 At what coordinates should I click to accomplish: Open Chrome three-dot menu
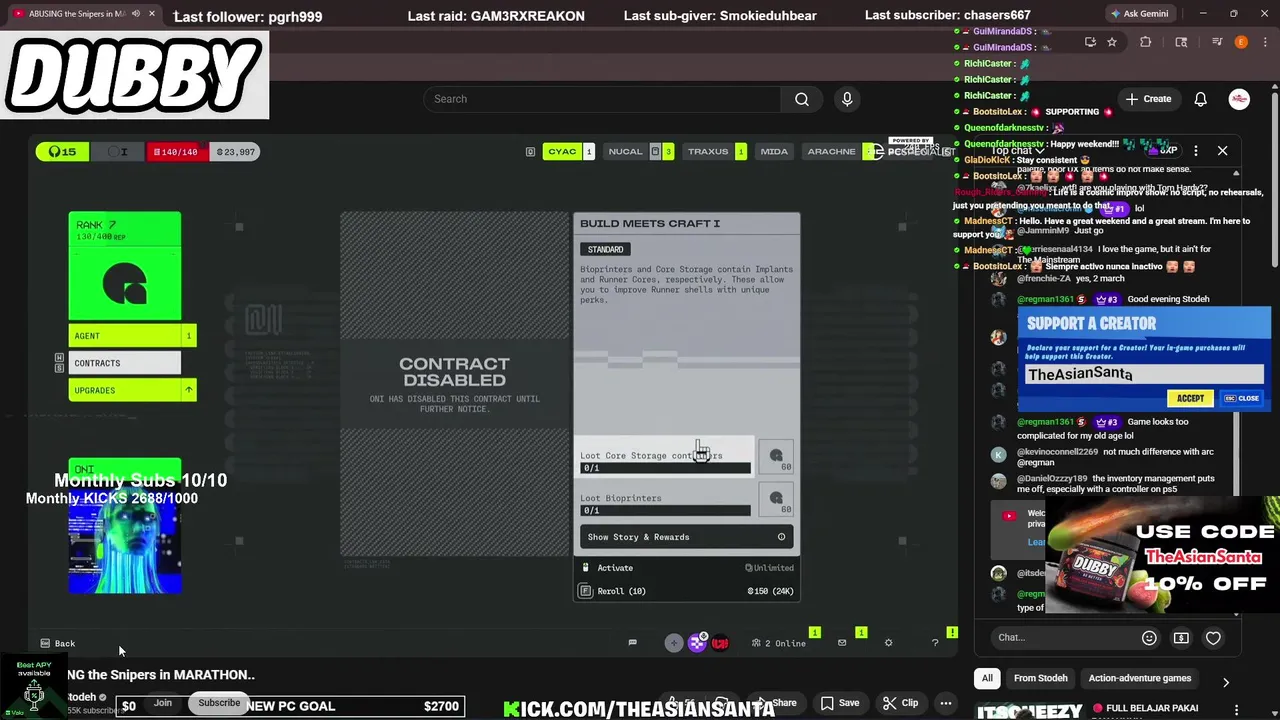click(1265, 42)
